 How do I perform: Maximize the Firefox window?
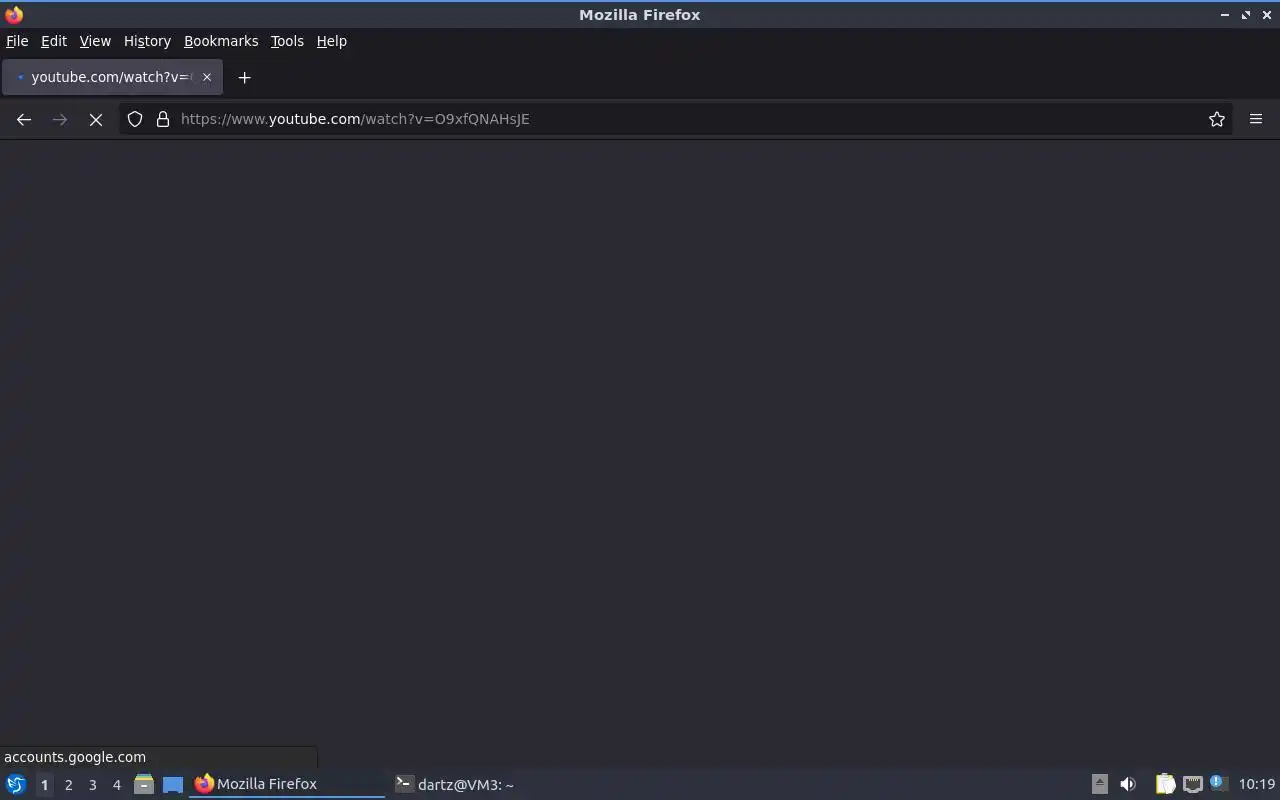pyautogui.click(x=1246, y=15)
